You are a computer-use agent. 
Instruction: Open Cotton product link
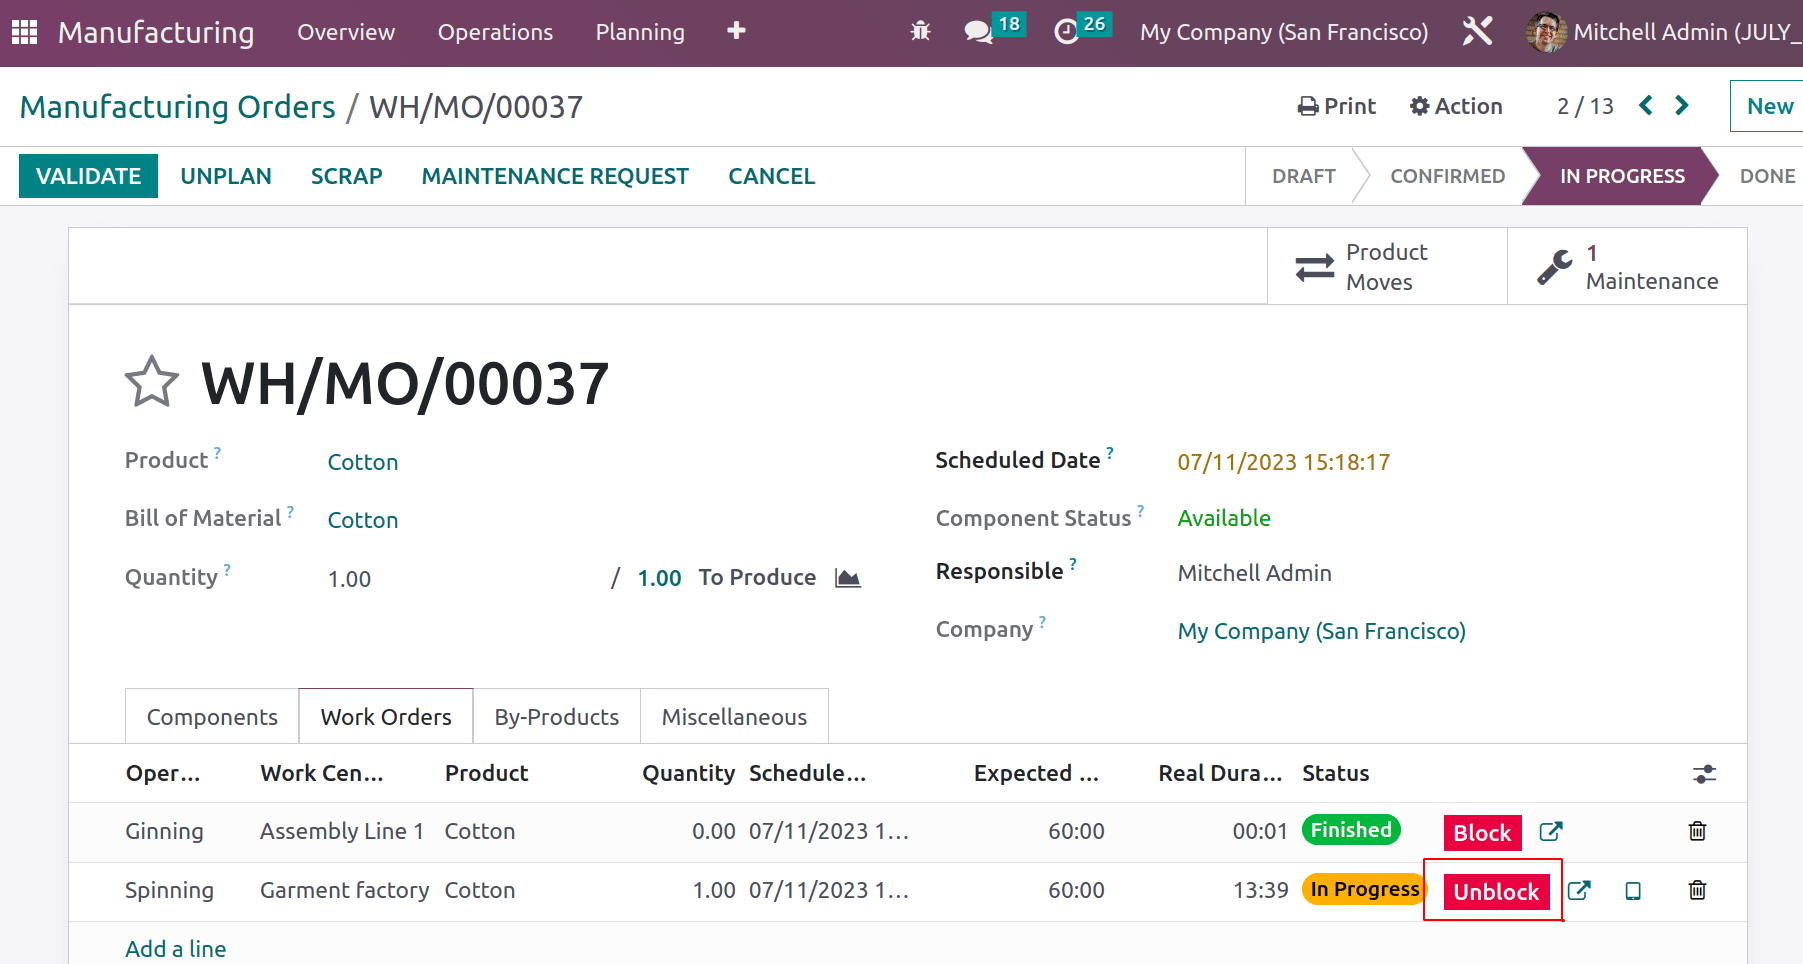[x=363, y=462]
